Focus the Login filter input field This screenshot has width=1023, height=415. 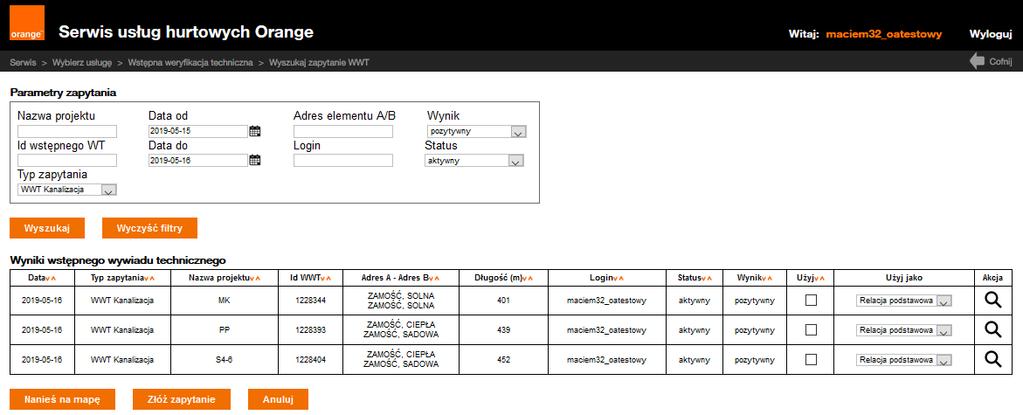[x=343, y=160]
